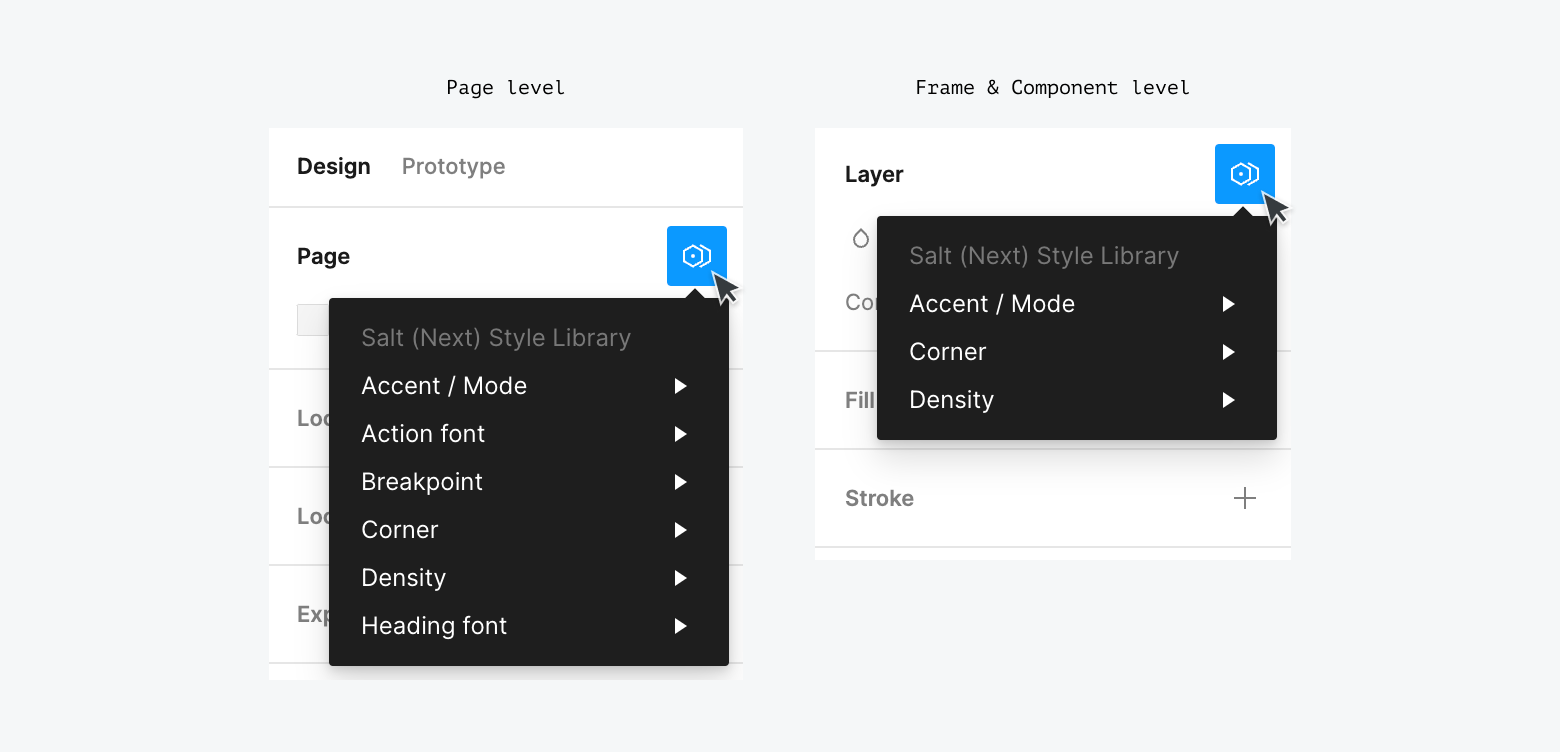
Task: Open the Corner submenu in the page-level menu
Action: tap(681, 530)
